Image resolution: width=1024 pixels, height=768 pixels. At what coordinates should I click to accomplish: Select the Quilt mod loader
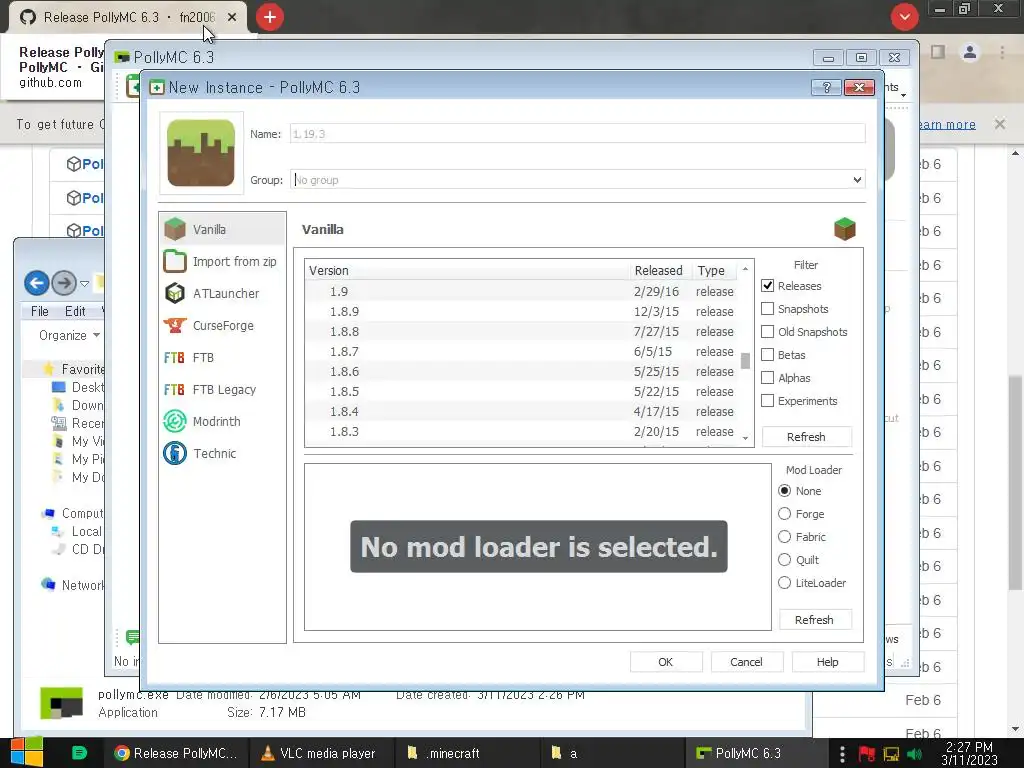(785, 560)
